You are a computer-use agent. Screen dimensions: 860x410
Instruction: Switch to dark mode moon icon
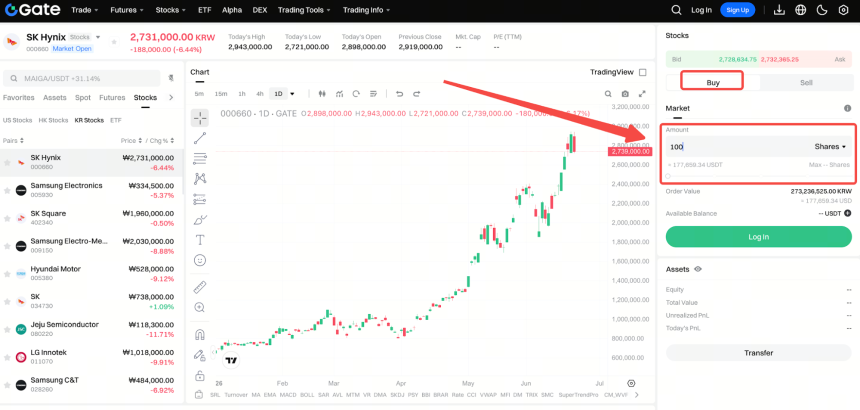click(x=822, y=10)
